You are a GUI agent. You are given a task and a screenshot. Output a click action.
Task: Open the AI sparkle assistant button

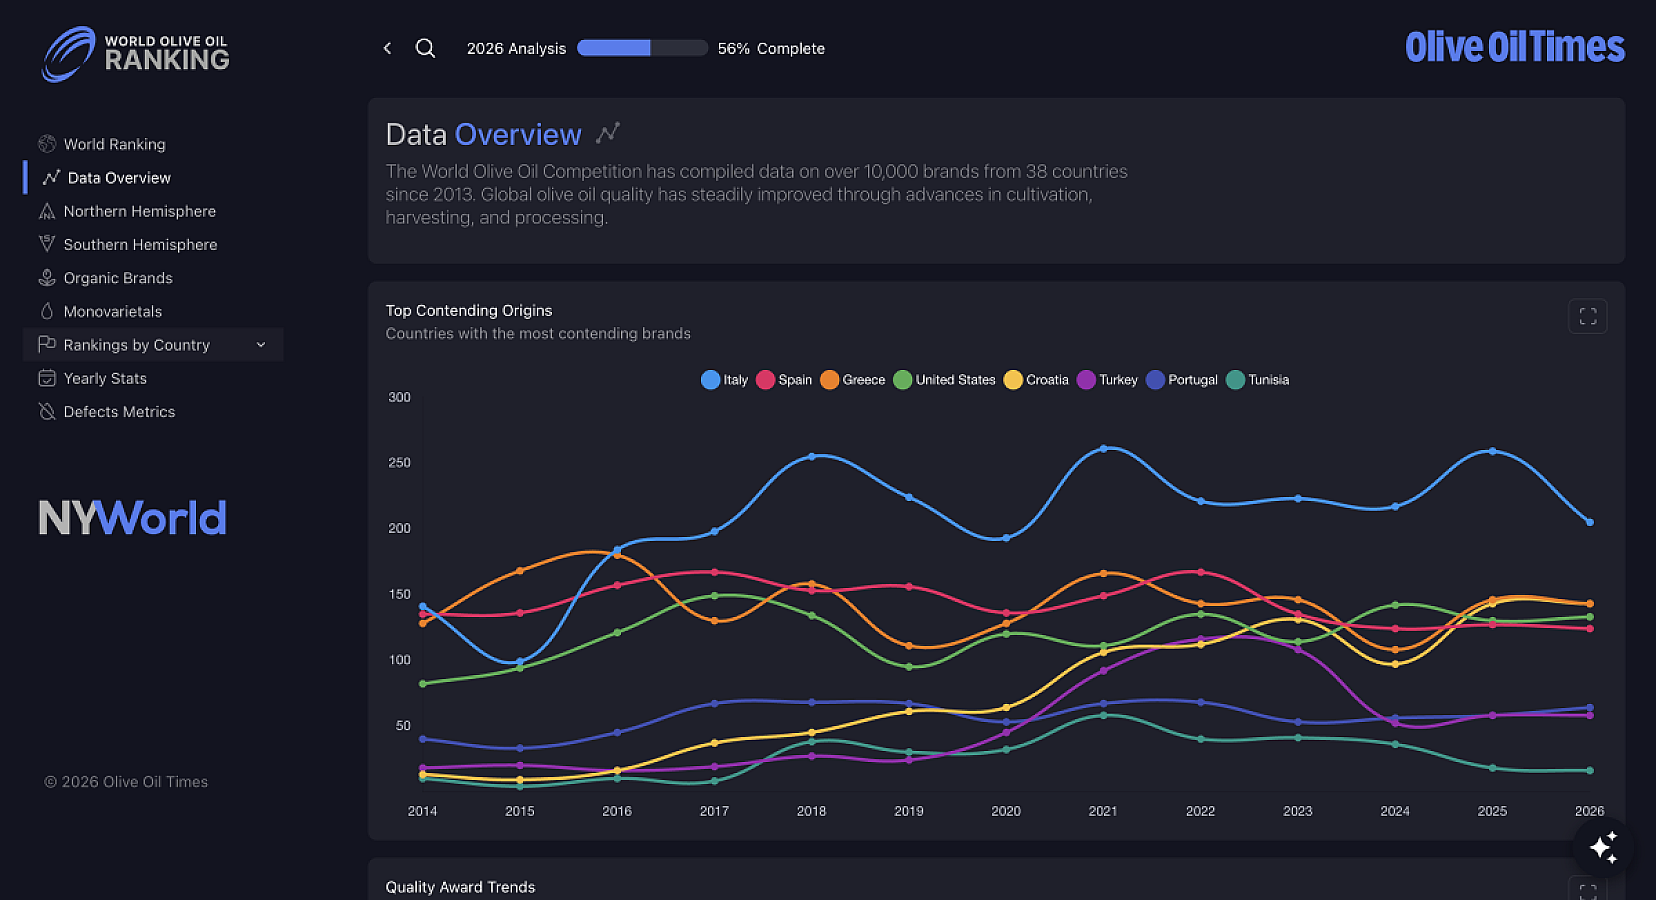click(1603, 848)
